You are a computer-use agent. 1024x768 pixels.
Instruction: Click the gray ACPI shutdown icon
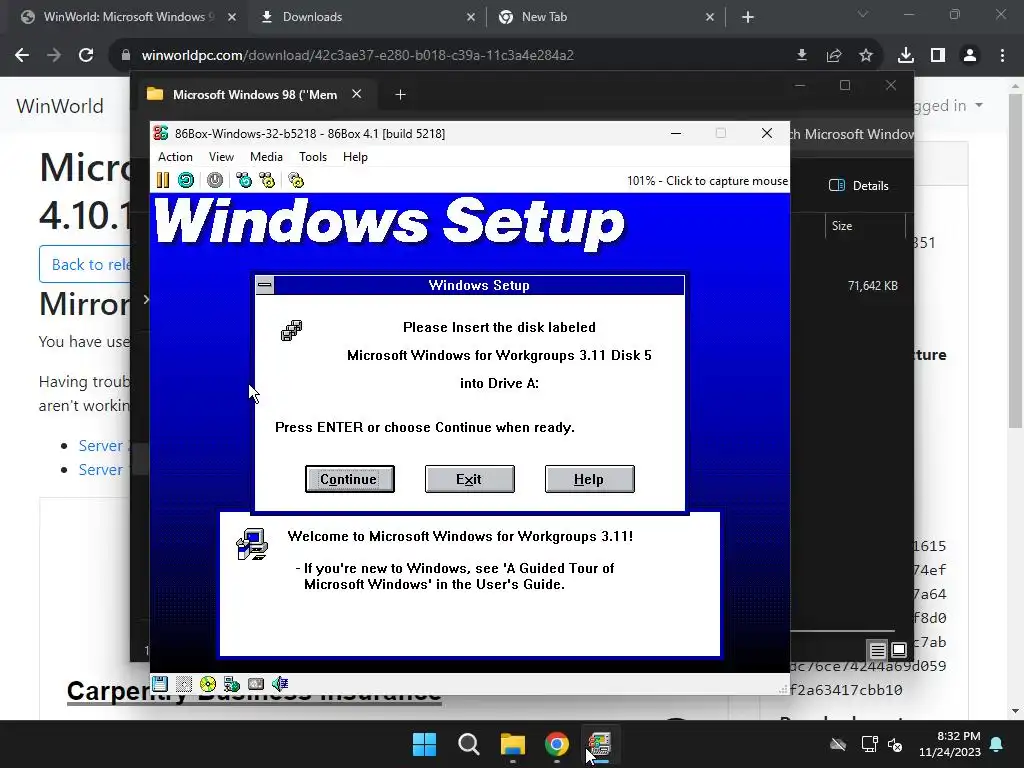pos(215,180)
